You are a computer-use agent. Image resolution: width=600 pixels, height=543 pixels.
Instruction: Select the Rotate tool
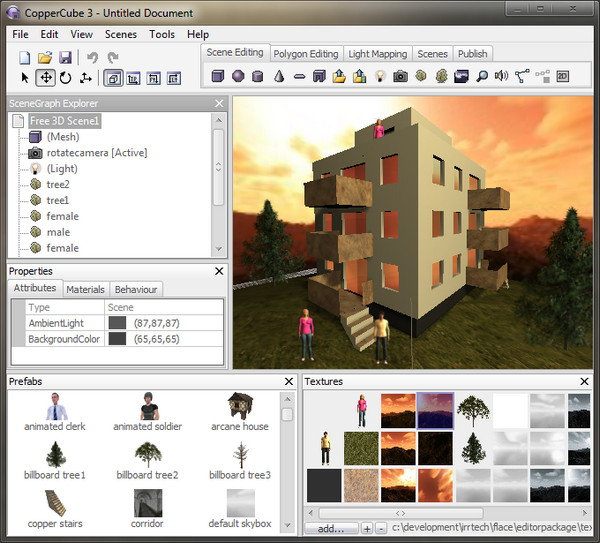click(x=65, y=77)
